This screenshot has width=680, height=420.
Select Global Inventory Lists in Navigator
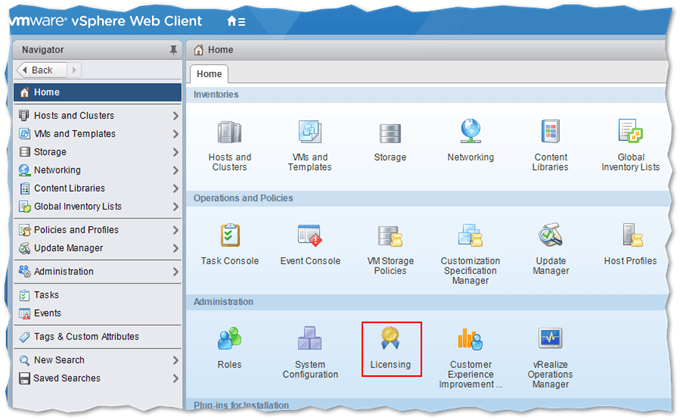[x=98, y=207]
